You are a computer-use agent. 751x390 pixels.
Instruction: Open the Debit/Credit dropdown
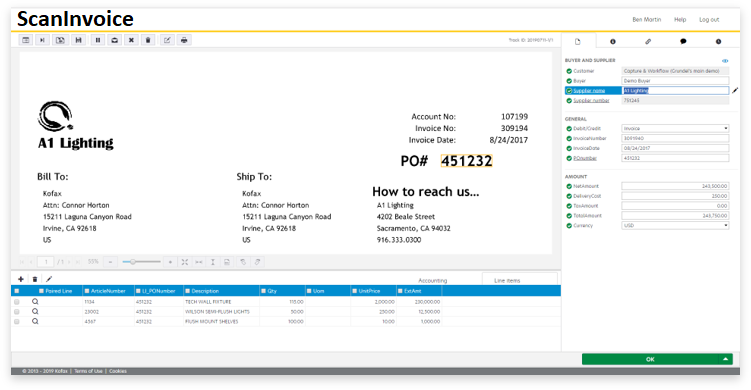pos(675,128)
